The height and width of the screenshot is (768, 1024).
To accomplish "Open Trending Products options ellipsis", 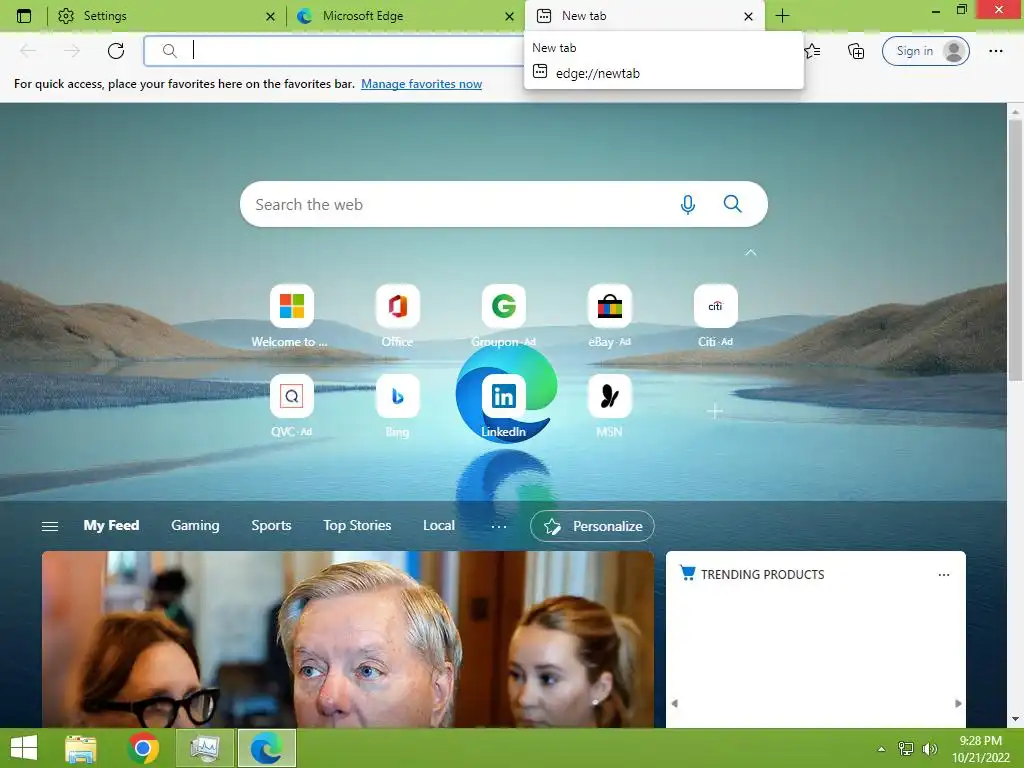I will point(944,575).
